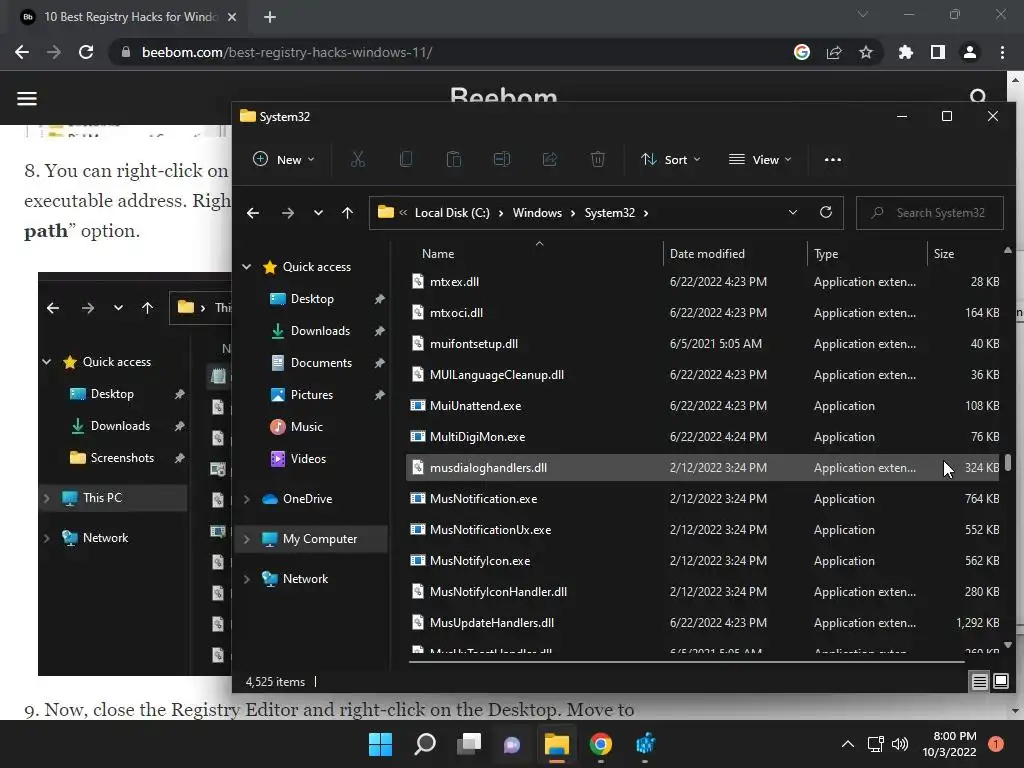Open a new Chrome tab
1024x768 pixels.
(270, 17)
